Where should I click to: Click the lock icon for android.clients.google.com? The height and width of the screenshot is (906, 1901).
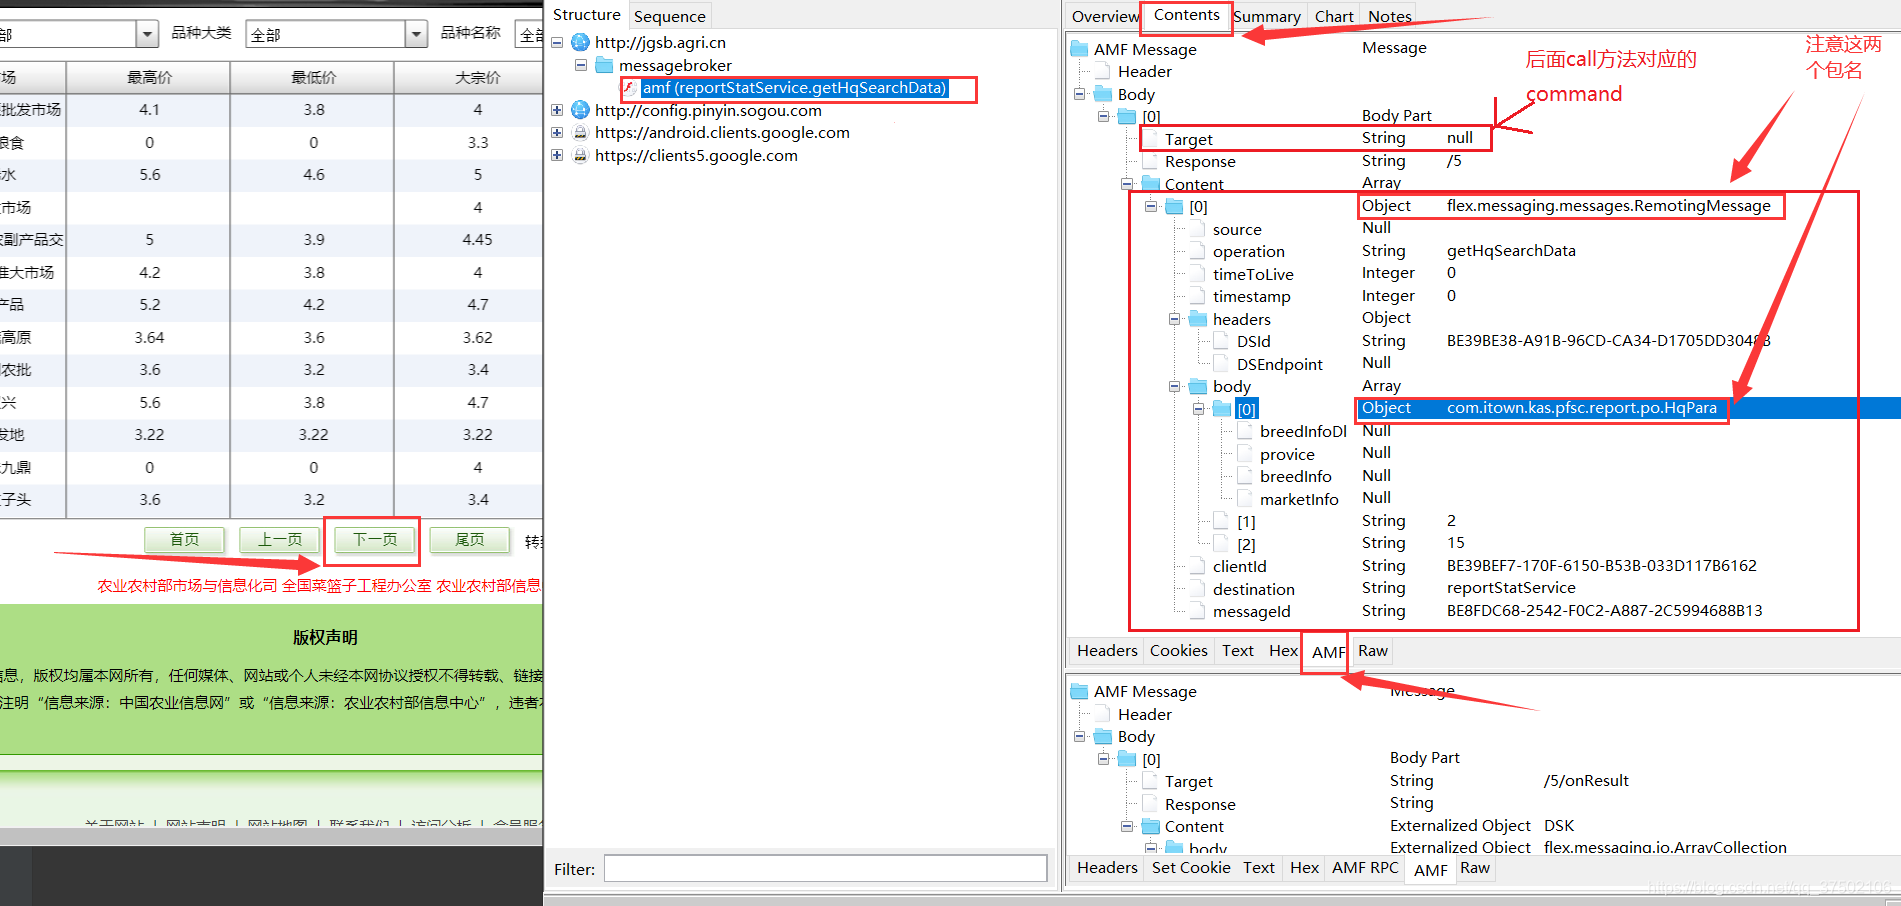pos(580,132)
